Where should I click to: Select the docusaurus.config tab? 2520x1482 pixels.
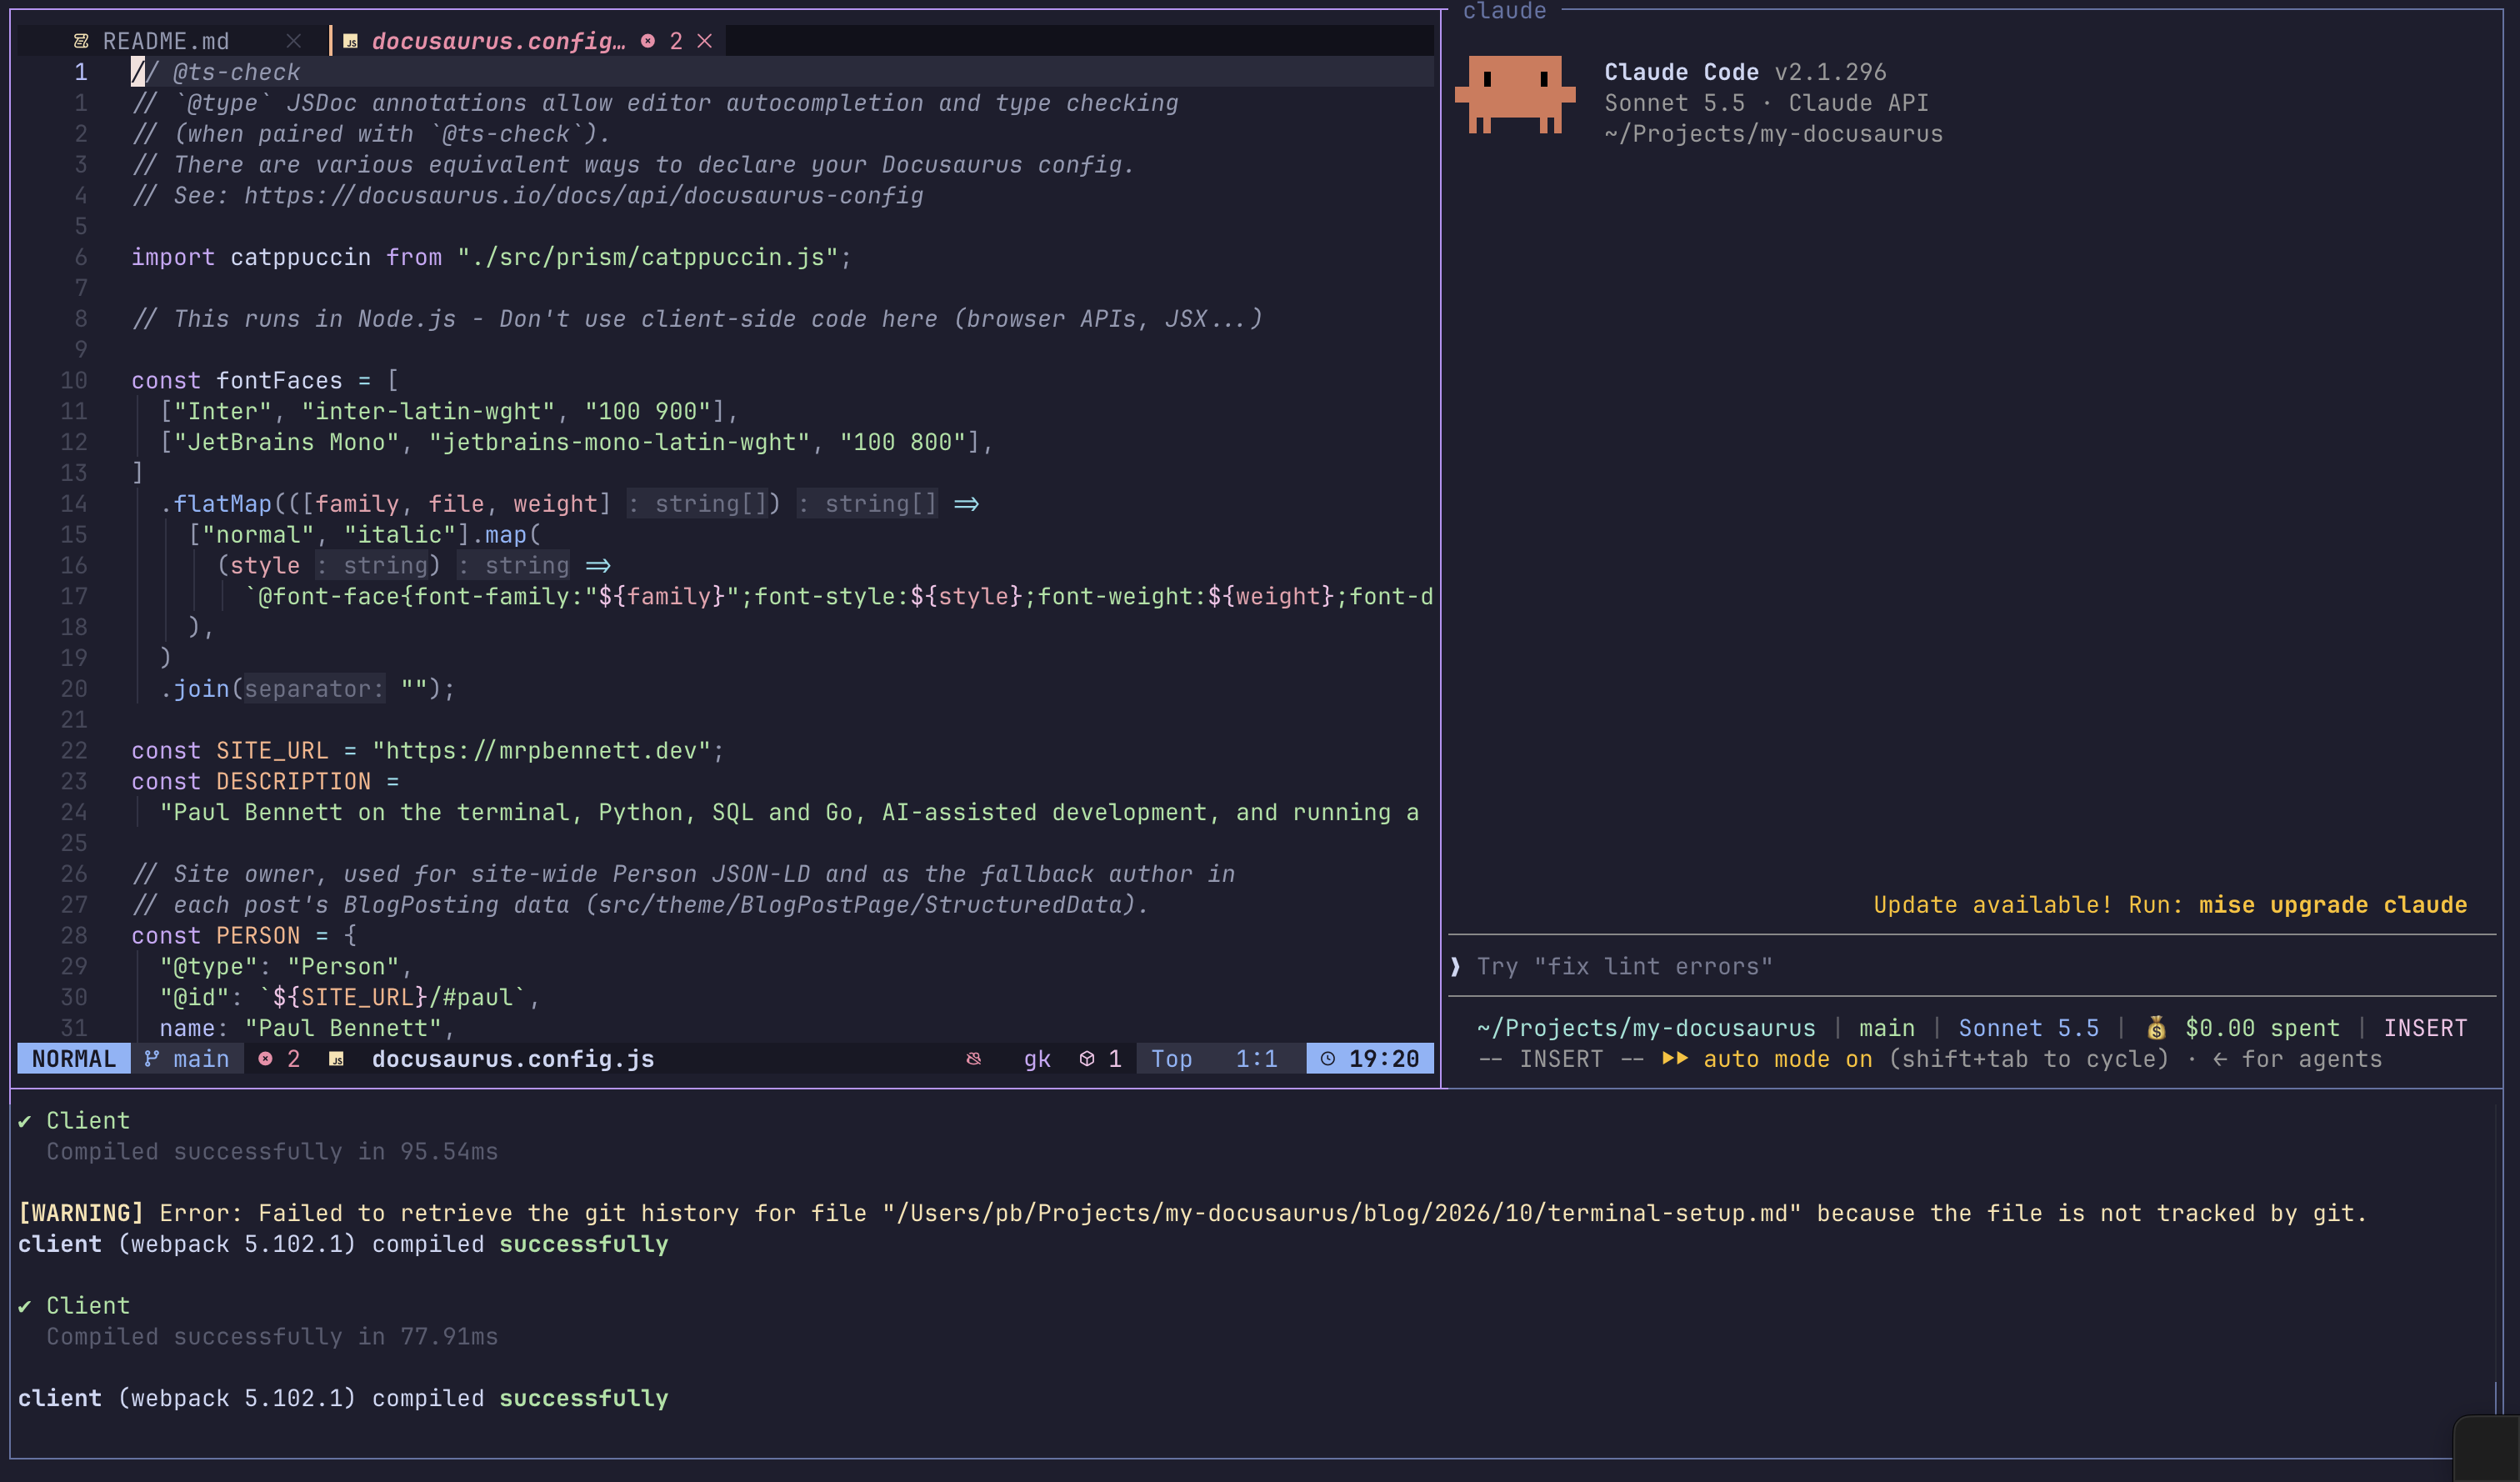498,41
